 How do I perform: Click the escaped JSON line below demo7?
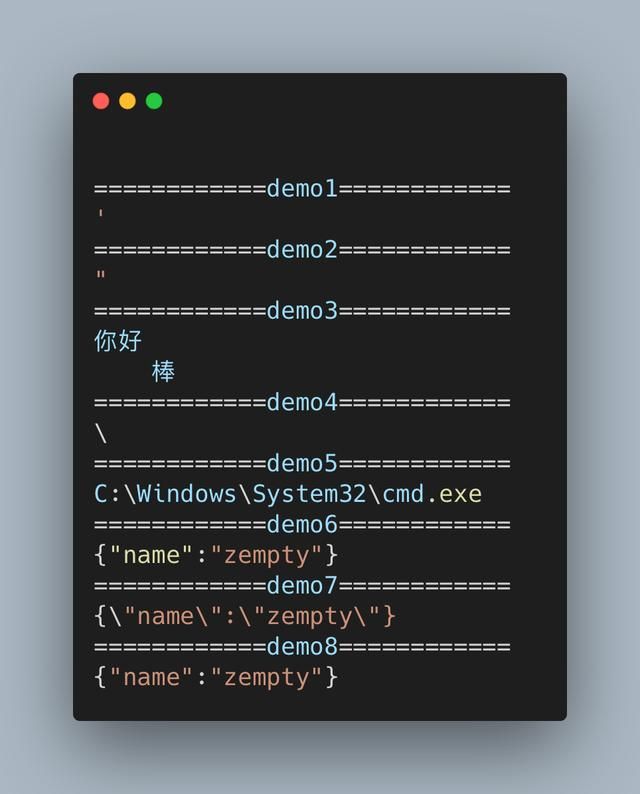tap(245, 616)
